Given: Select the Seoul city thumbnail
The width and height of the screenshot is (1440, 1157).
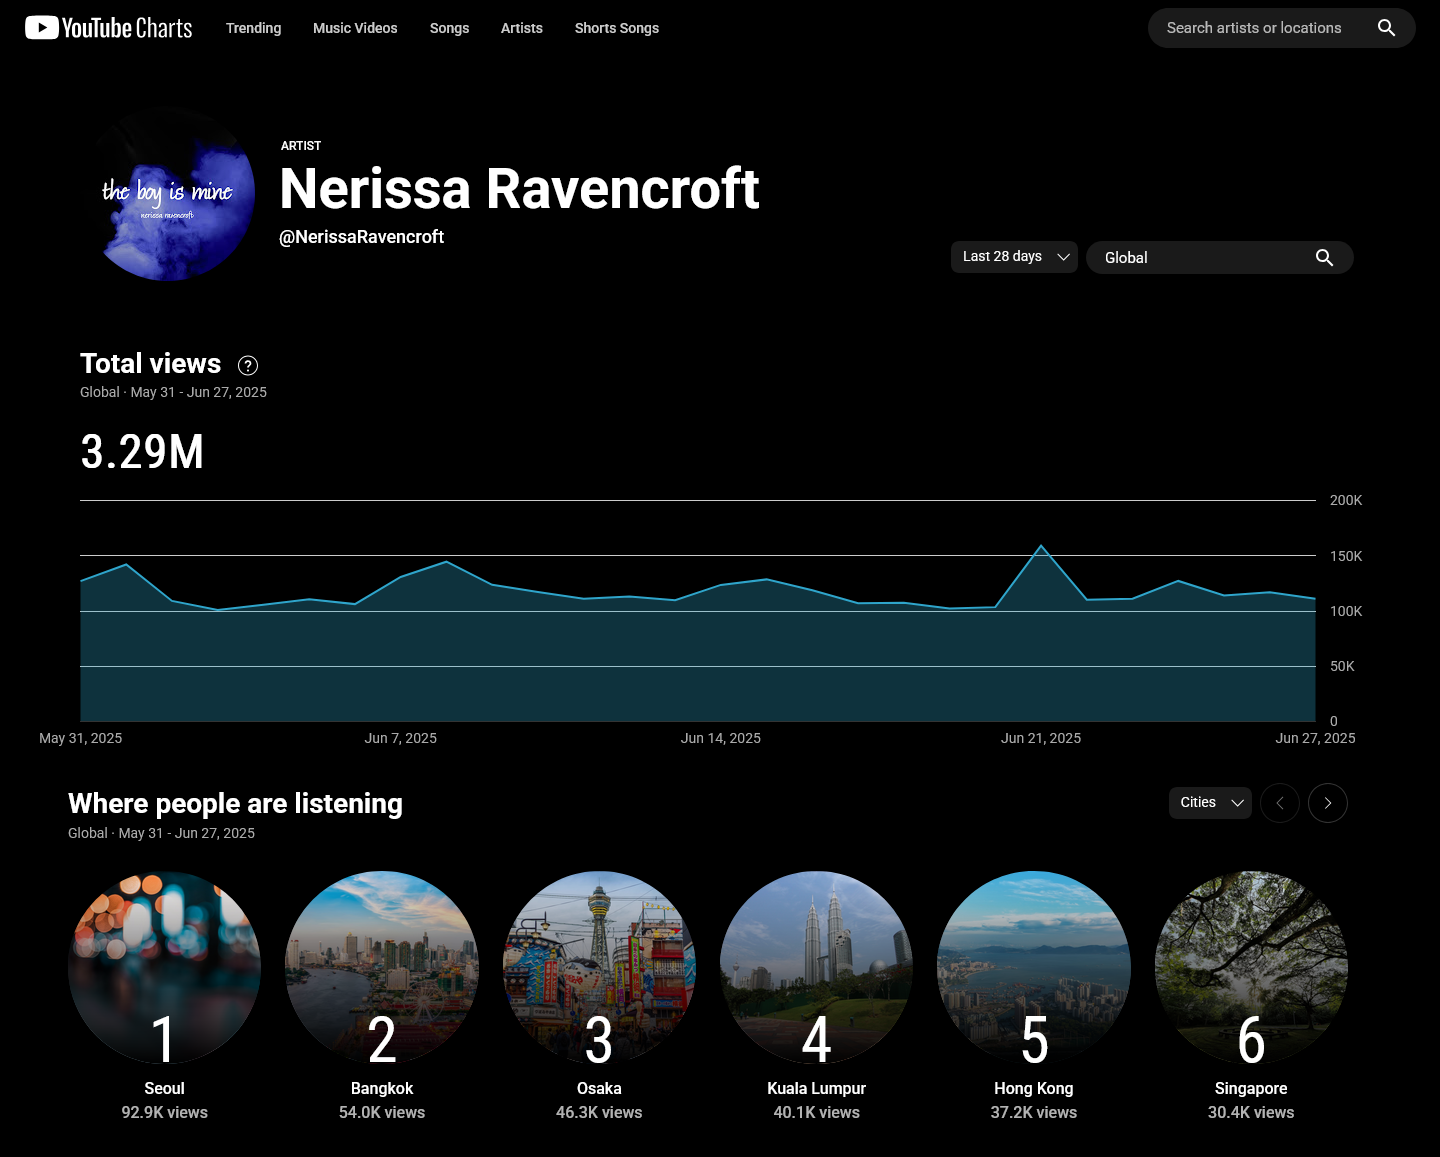Looking at the screenshot, I should point(164,968).
